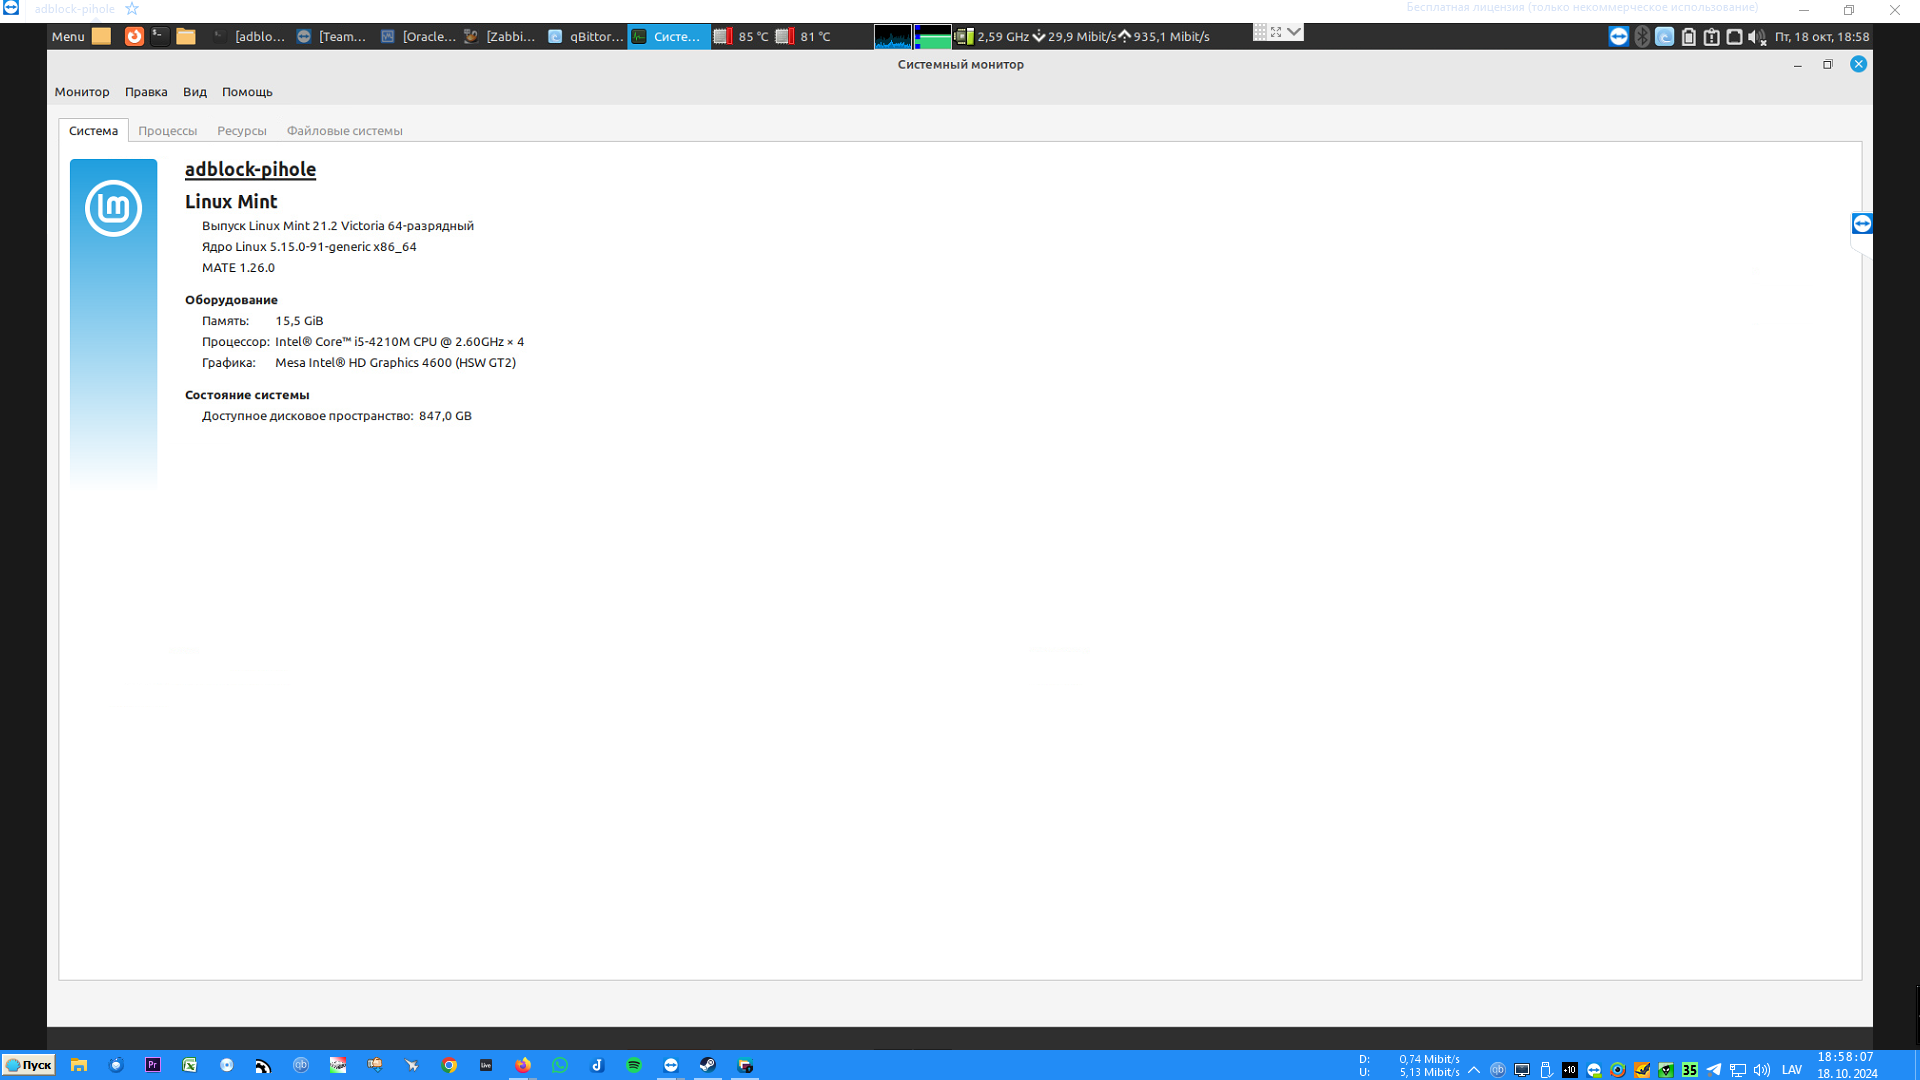Click the show desktop icon next to Menu

(102, 36)
